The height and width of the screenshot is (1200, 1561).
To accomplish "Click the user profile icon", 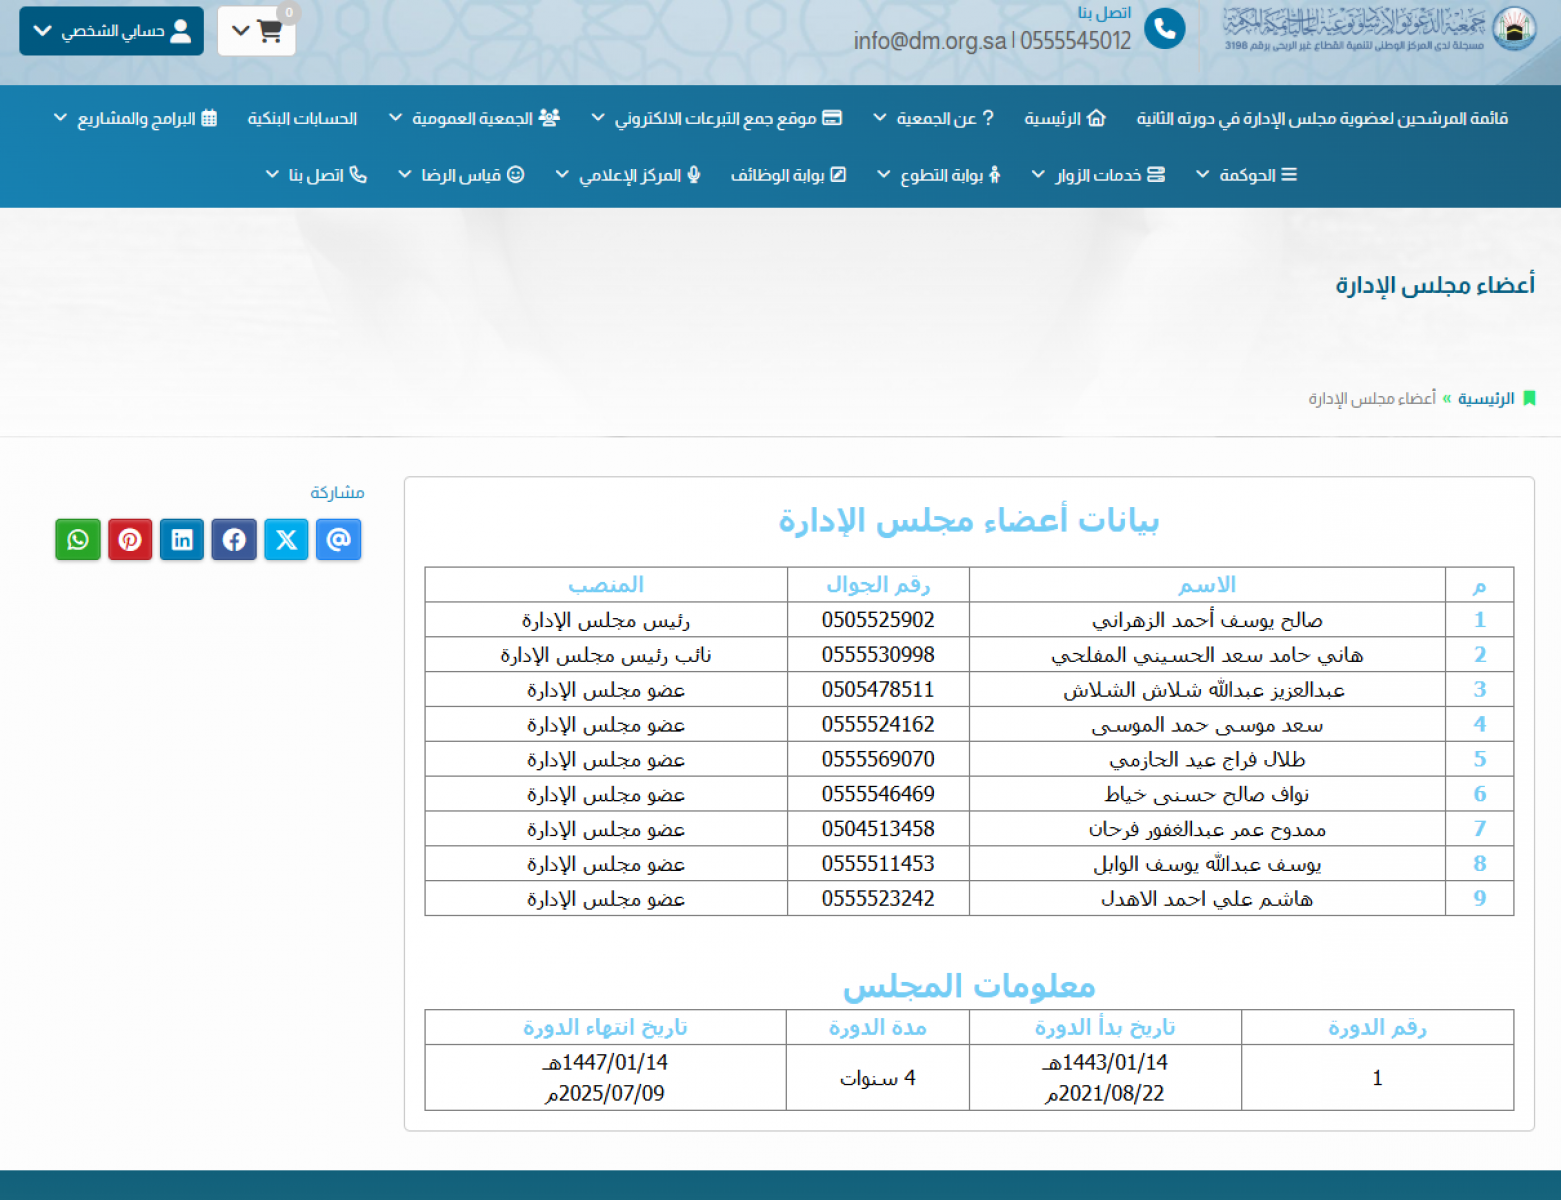I will [181, 31].
